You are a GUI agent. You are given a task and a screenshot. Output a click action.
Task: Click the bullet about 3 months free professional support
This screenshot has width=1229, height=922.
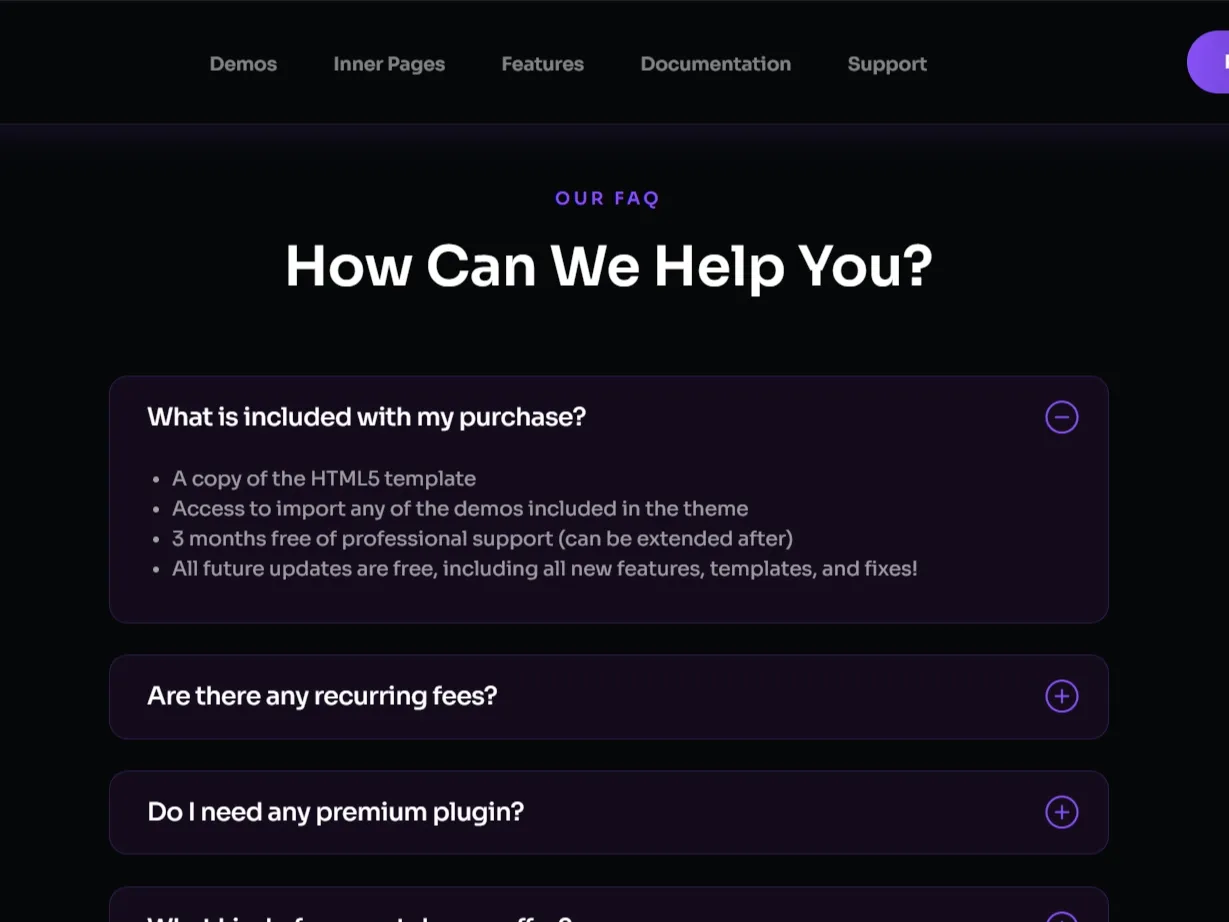482,538
